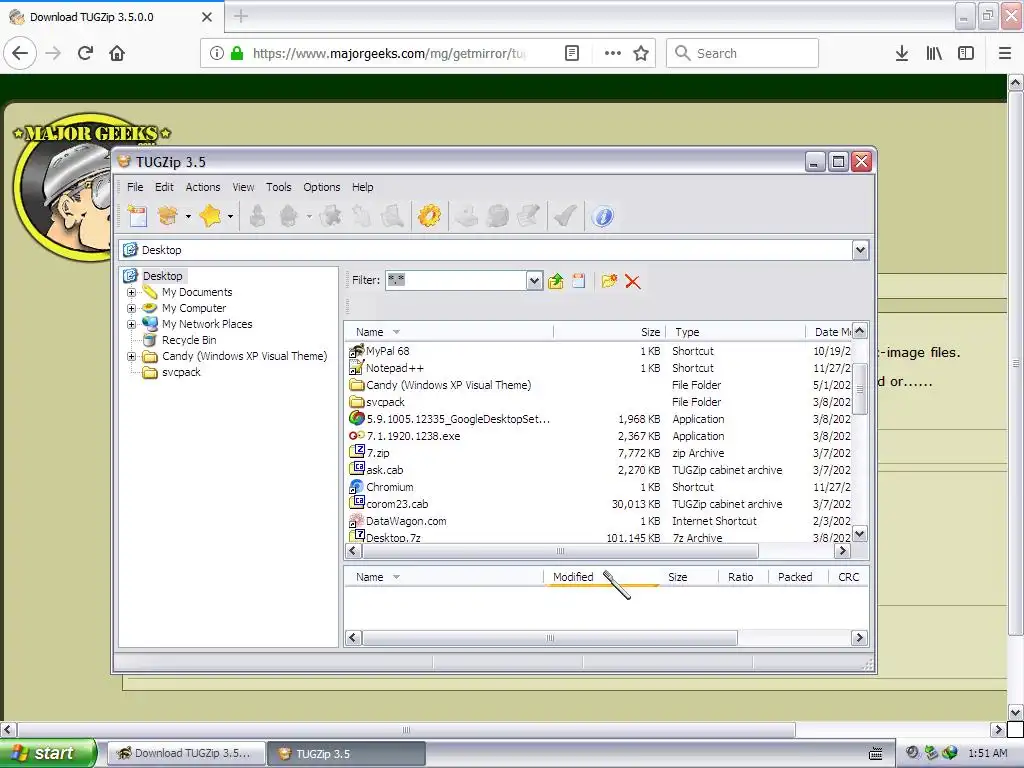Click the Open Archive box icon
The height and width of the screenshot is (768, 1024).
click(168, 216)
